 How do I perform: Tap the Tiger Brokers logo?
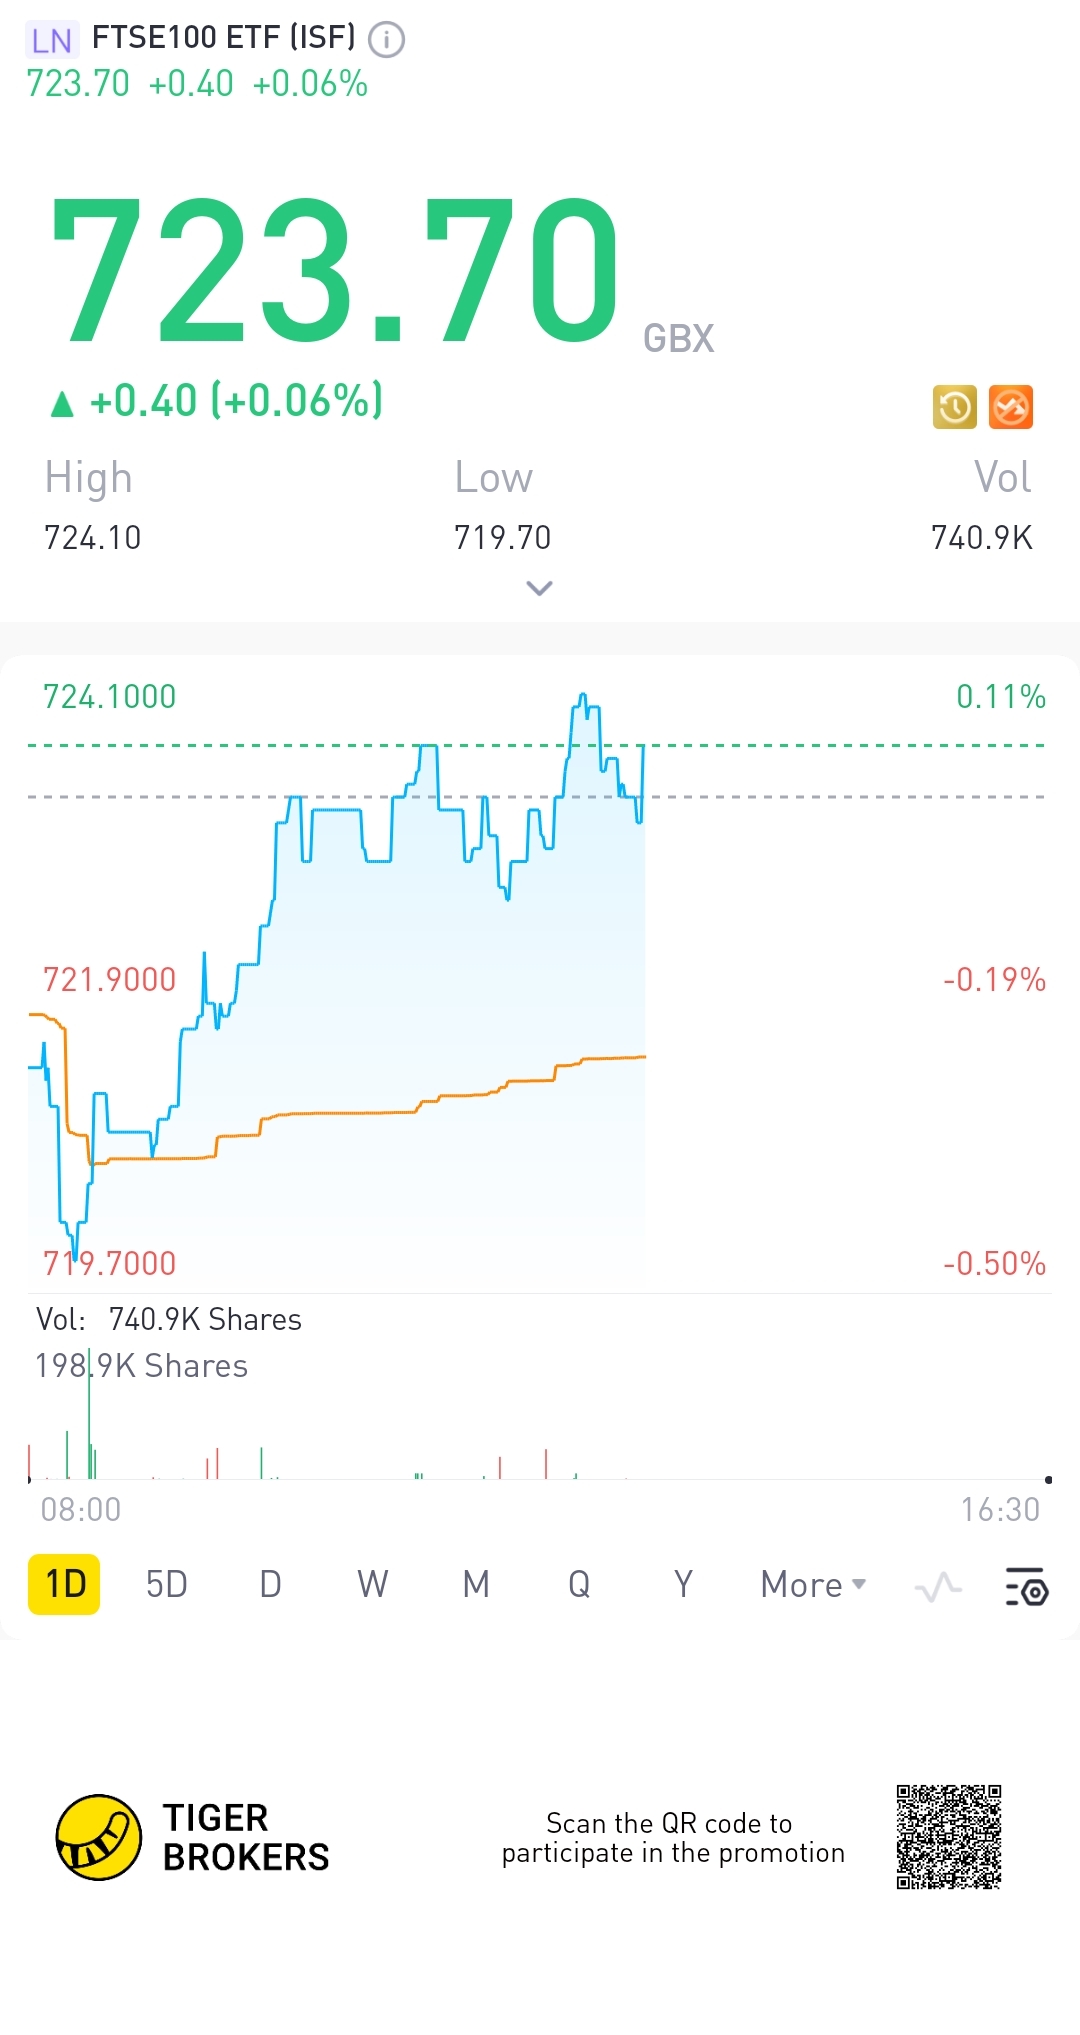pyautogui.click(x=98, y=1837)
